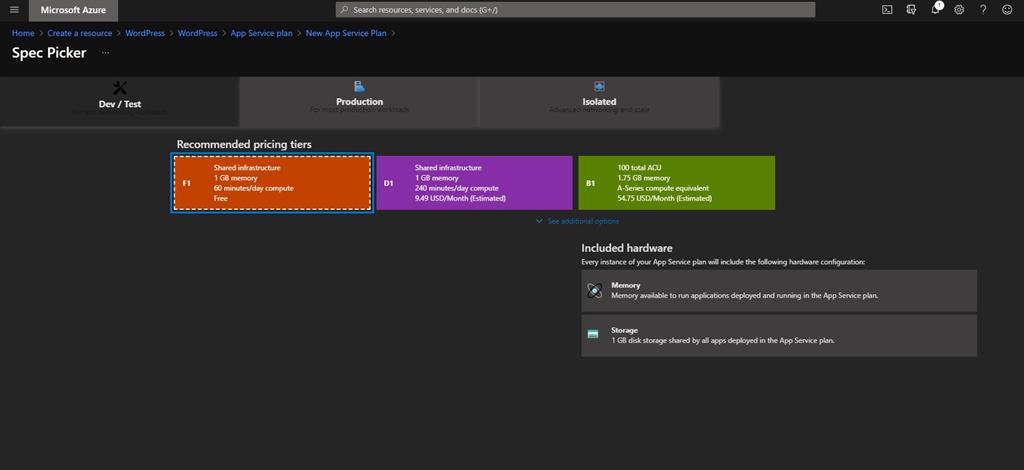Click the 240 minutes/day compute text
The image size is (1024, 470).
[x=456, y=188]
